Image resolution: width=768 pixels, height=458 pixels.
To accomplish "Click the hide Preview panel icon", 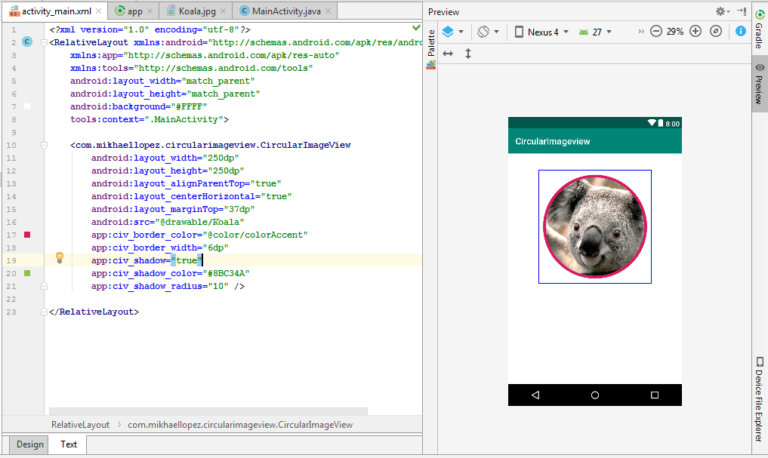I will (741, 11).
